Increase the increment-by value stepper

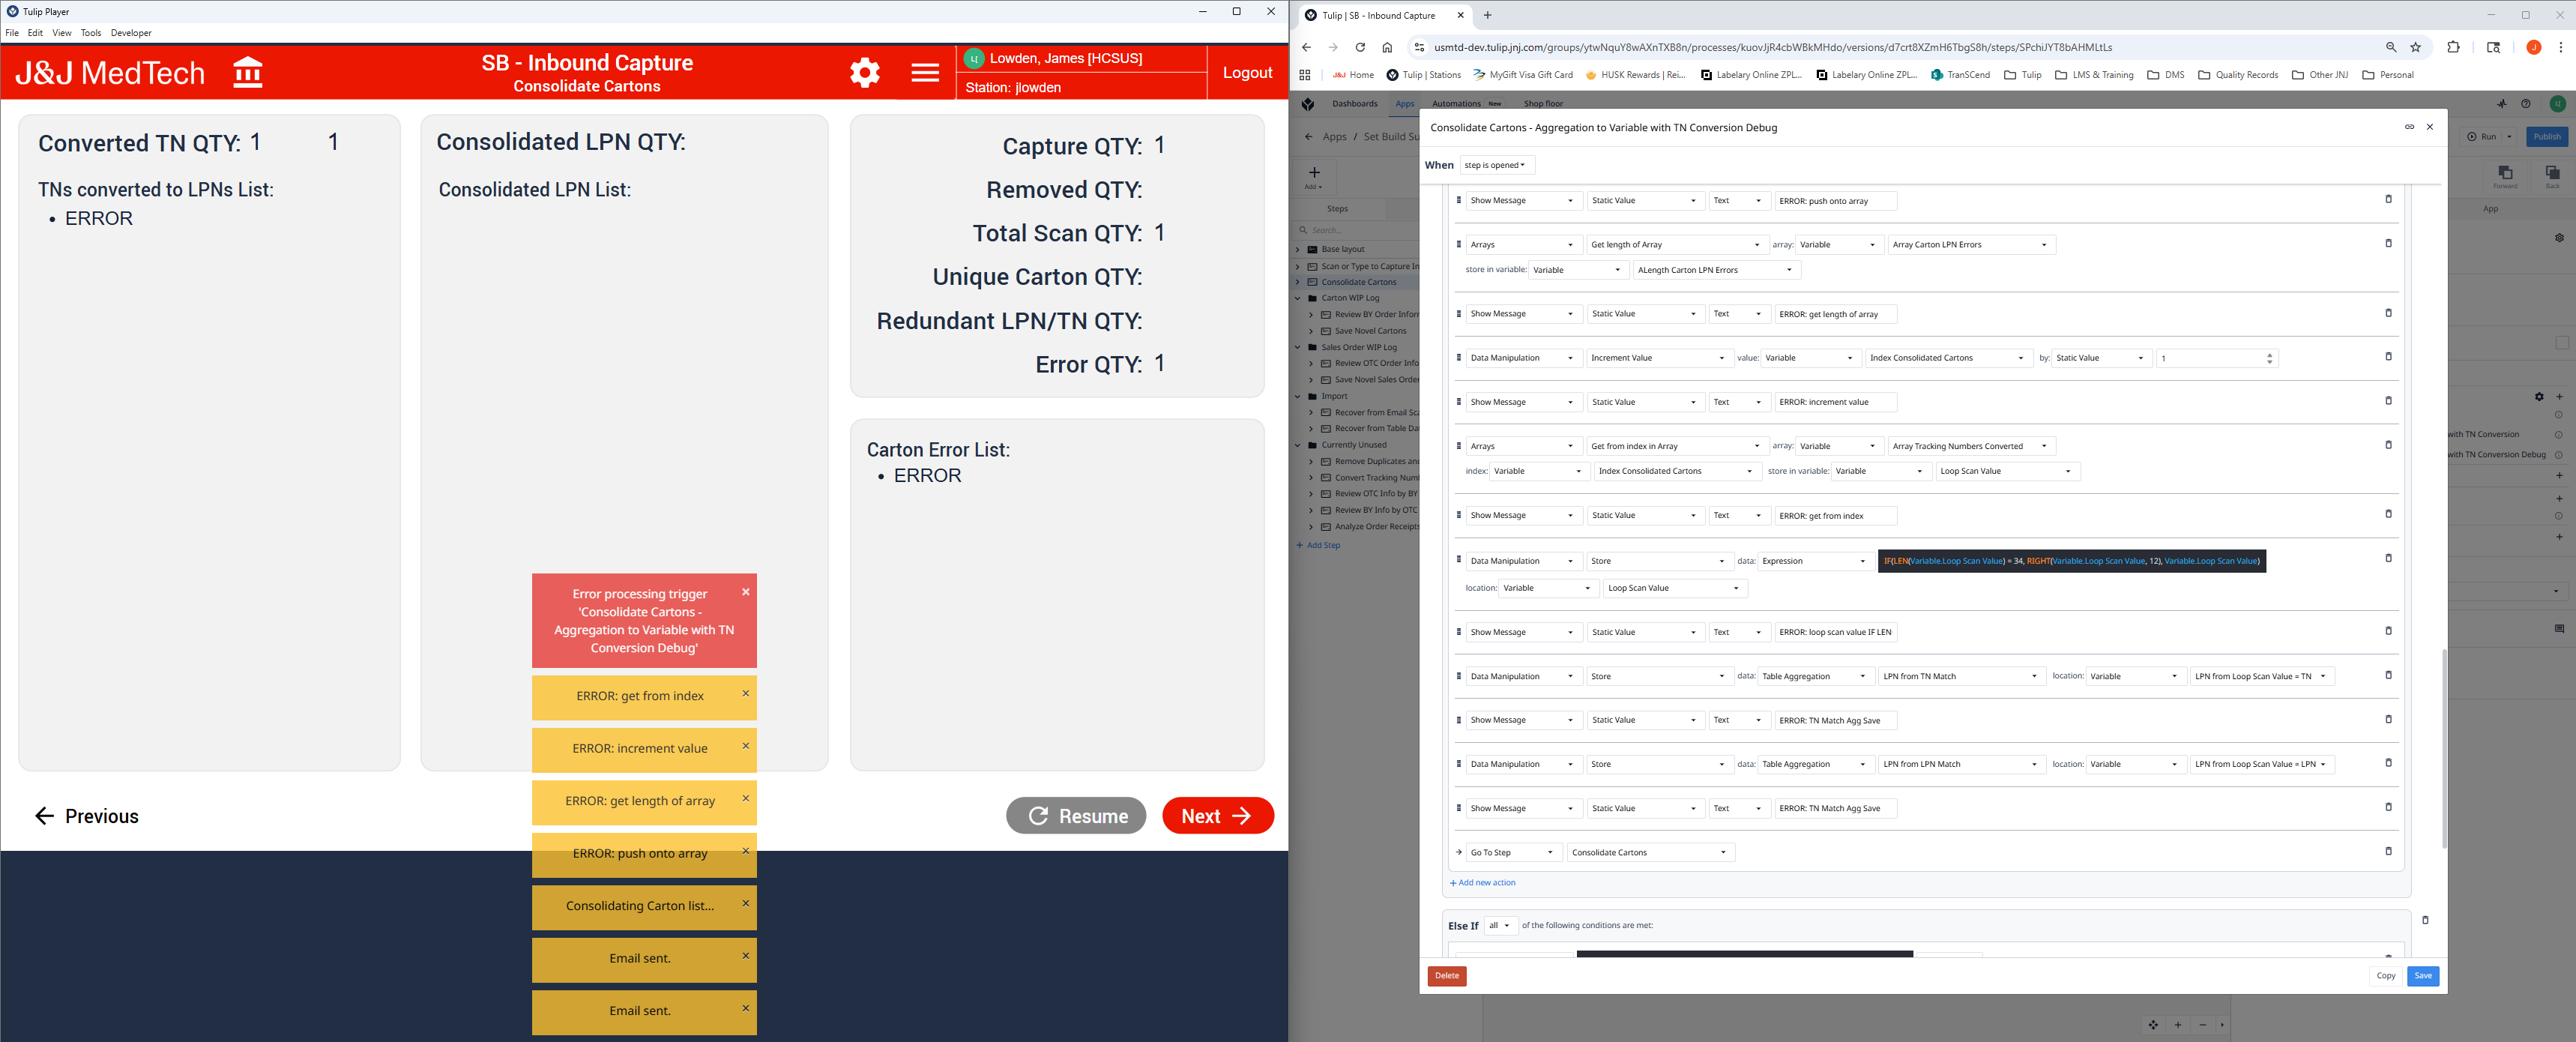point(2269,354)
